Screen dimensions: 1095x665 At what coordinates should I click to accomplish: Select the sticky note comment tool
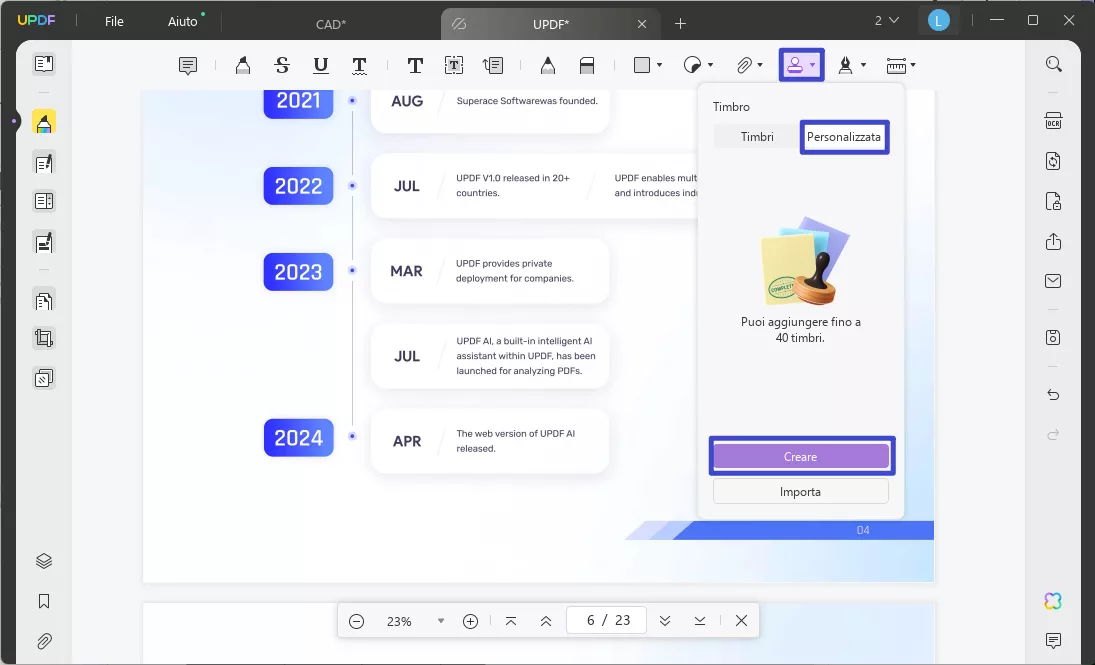[188, 66]
